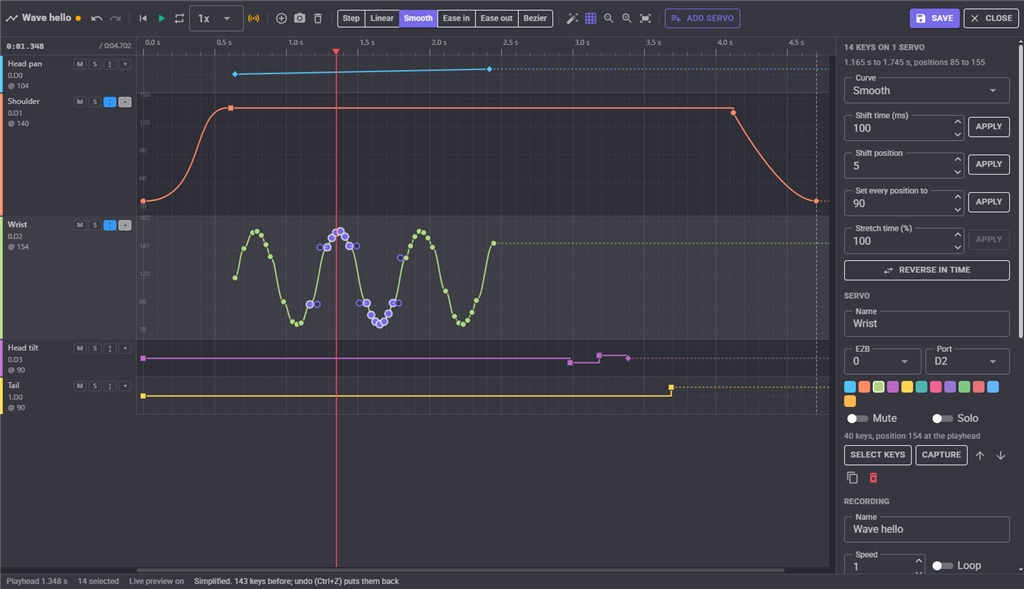
Task: Expand the Head pan track
Action: click(x=125, y=64)
